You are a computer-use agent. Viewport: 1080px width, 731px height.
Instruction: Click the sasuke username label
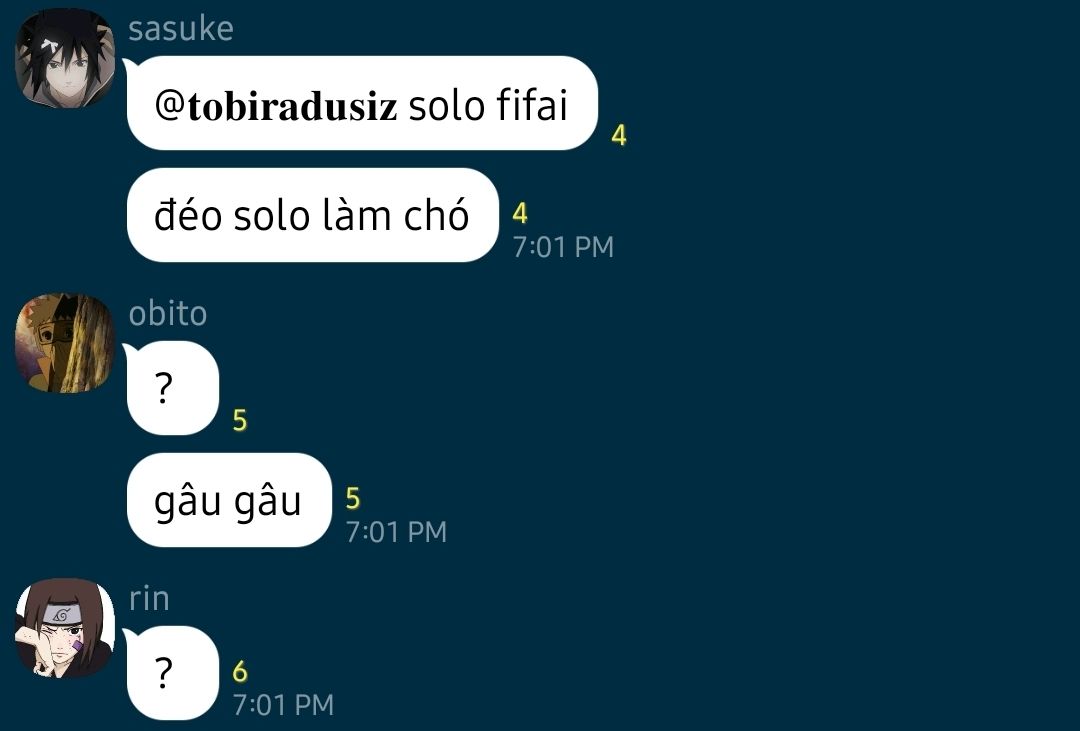(x=181, y=29)
